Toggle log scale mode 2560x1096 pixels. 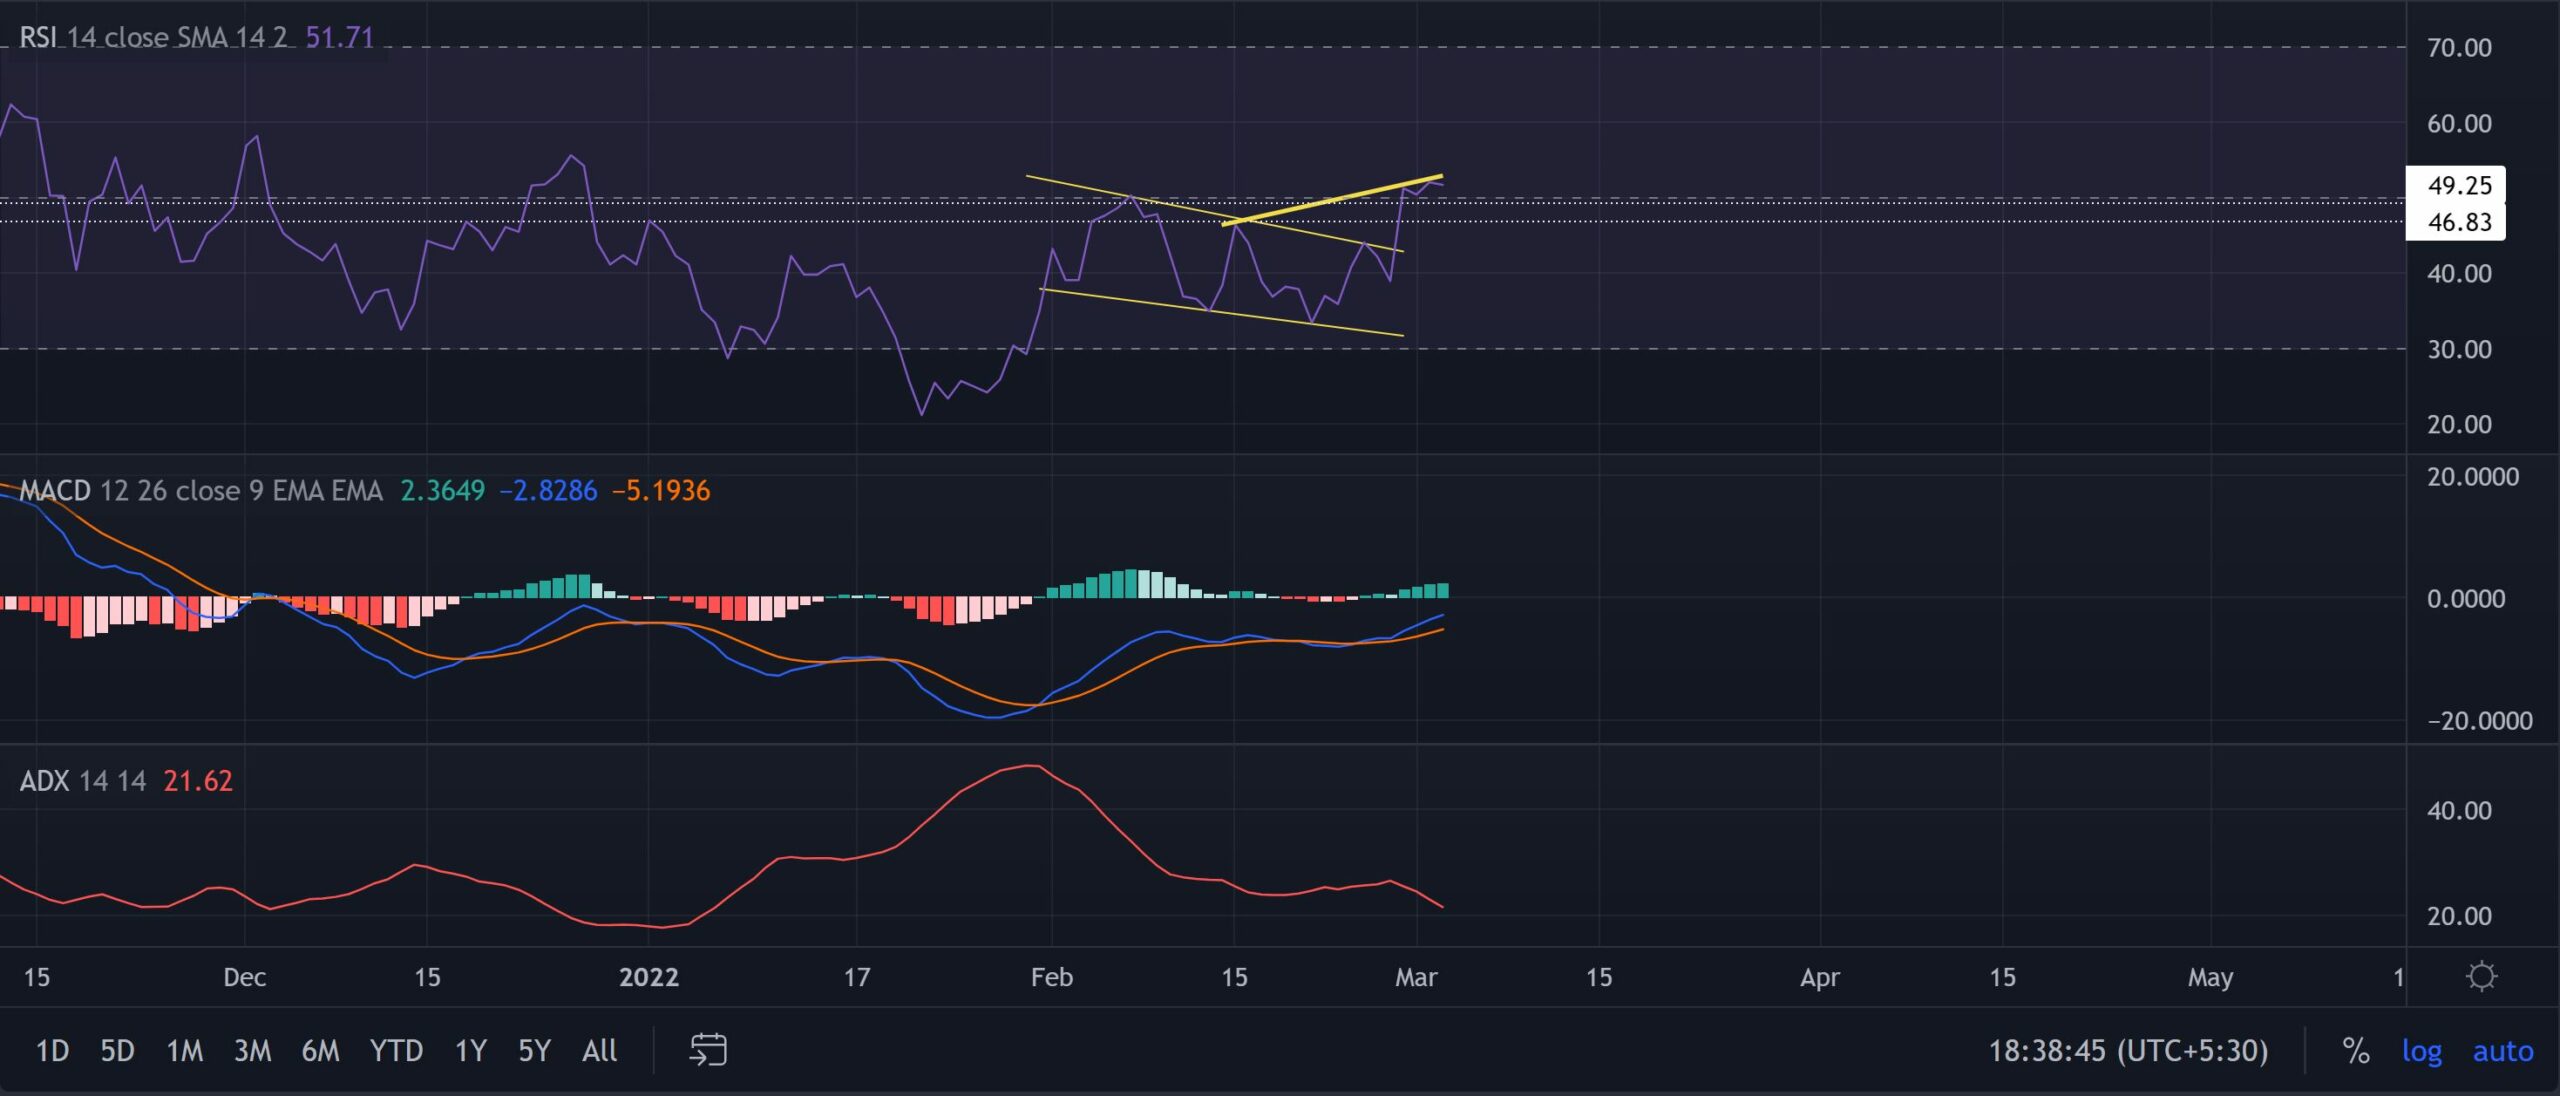2421,1051
